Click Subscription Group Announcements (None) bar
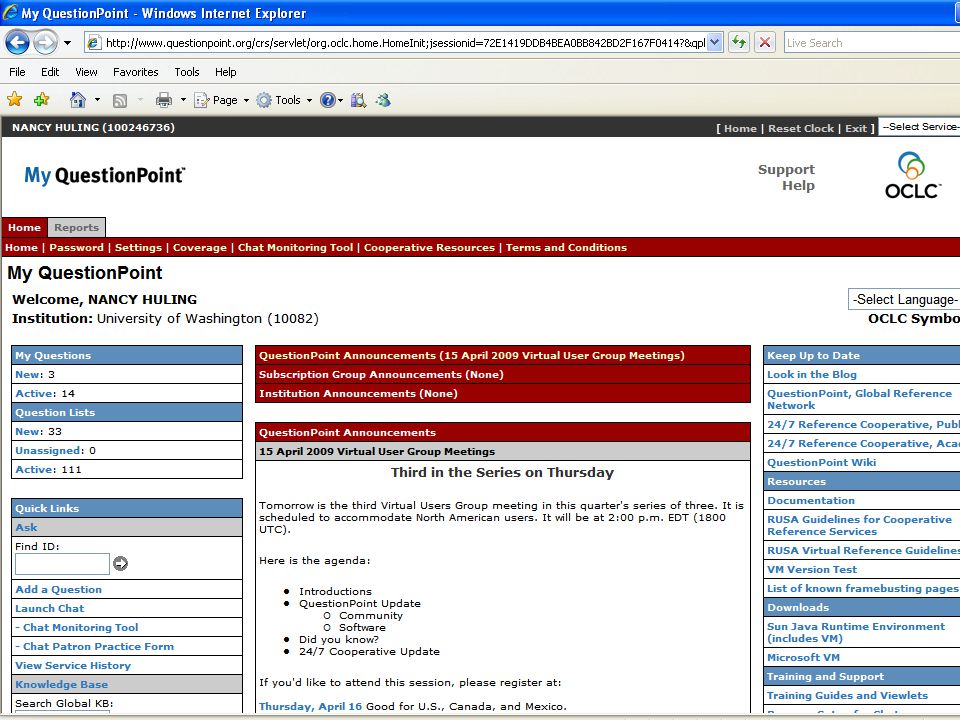 click(x=503, y=375)
